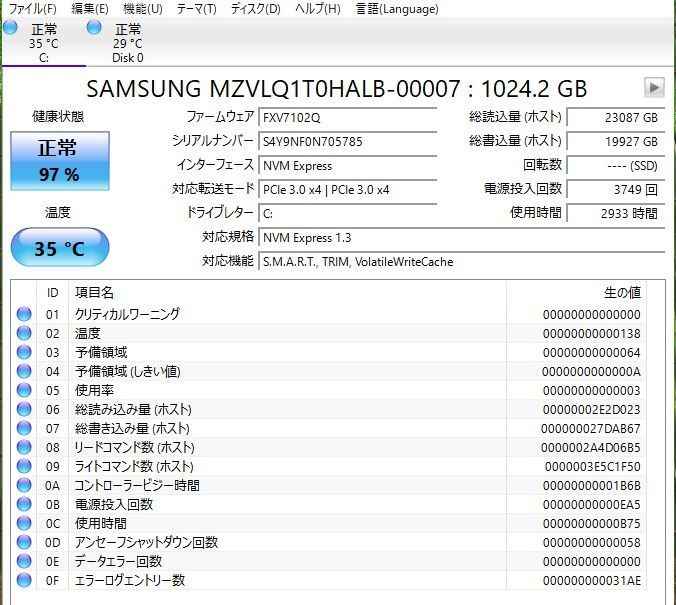
Task: Click the ID column header
Action: (x=52, y=293)
